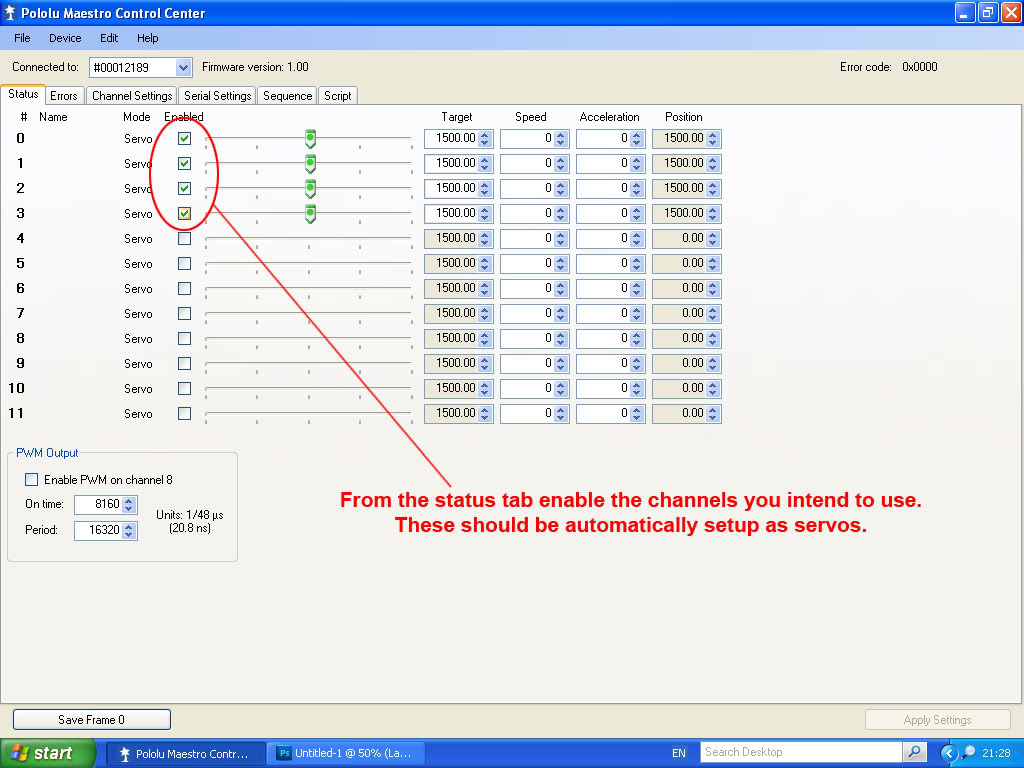Click the Save Frame 0 button
Viewport: 1024px width, 768px height.
91,720
